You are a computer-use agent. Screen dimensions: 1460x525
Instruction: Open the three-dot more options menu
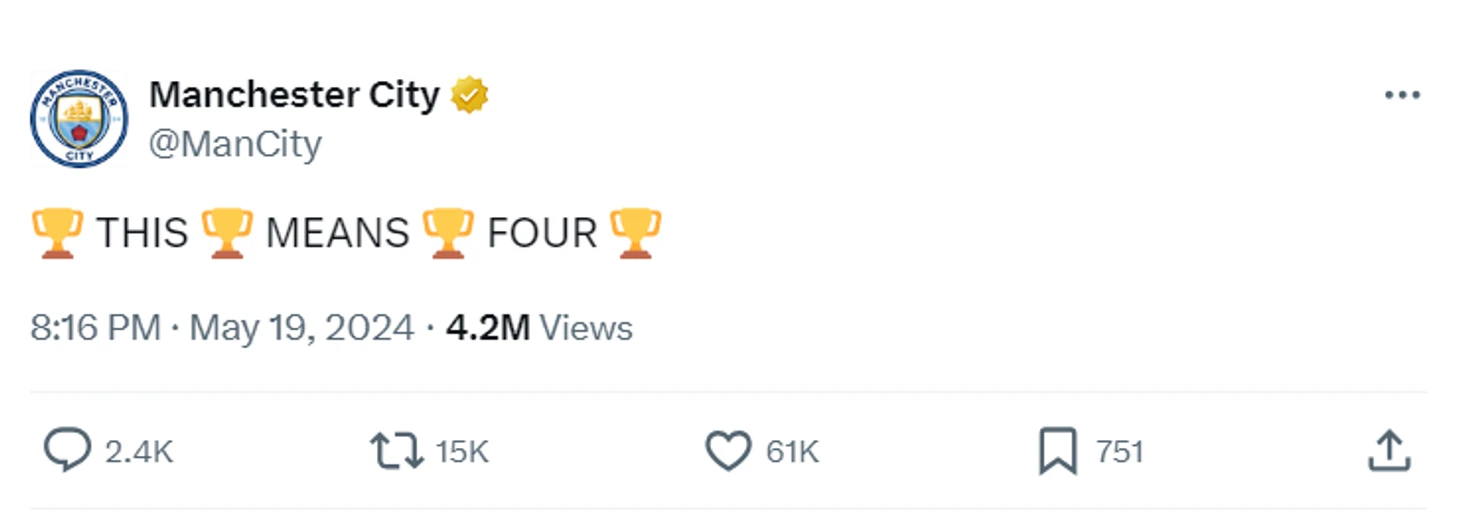coord(1402,95)
